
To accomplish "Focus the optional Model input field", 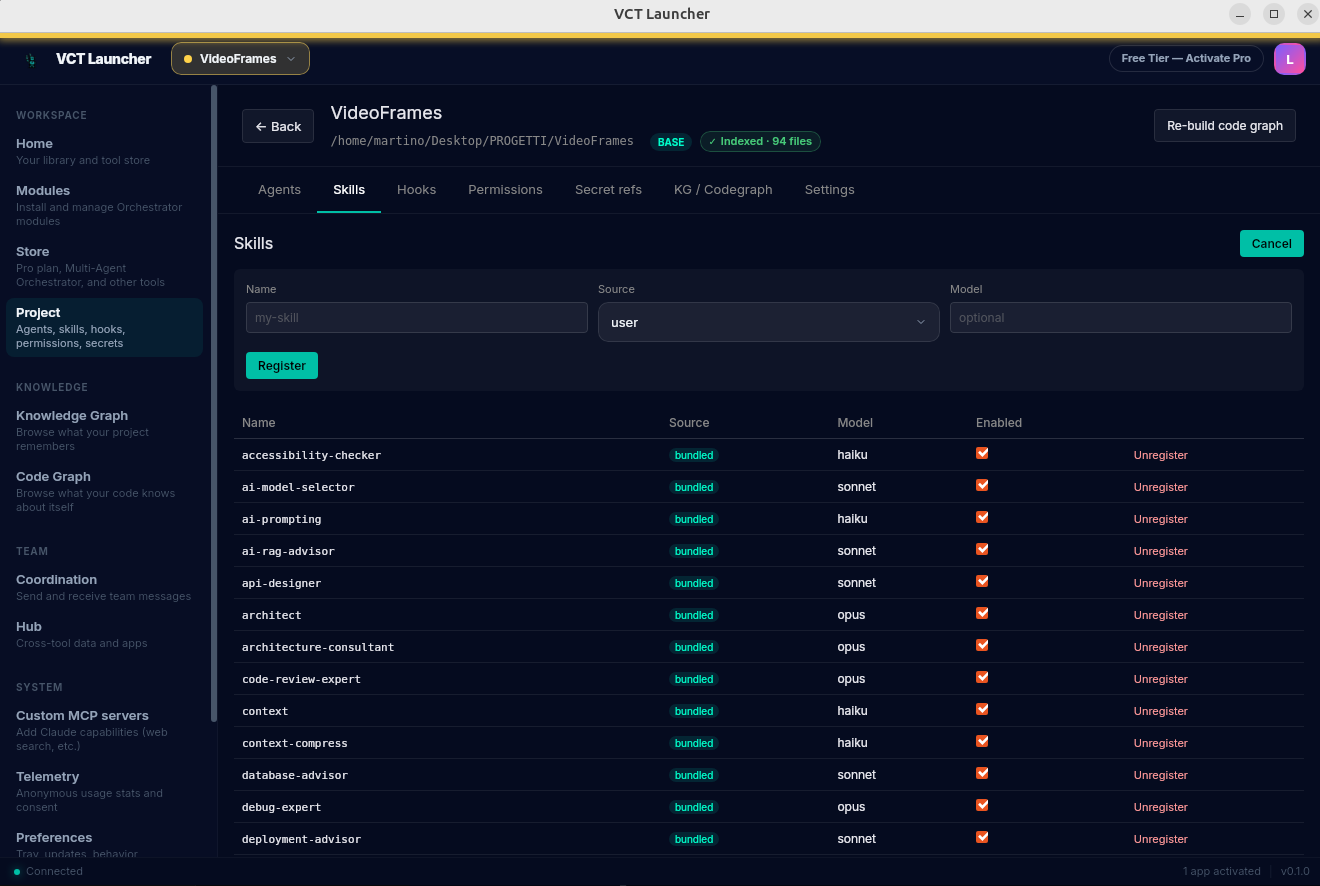I will (x=1120, y=318).
